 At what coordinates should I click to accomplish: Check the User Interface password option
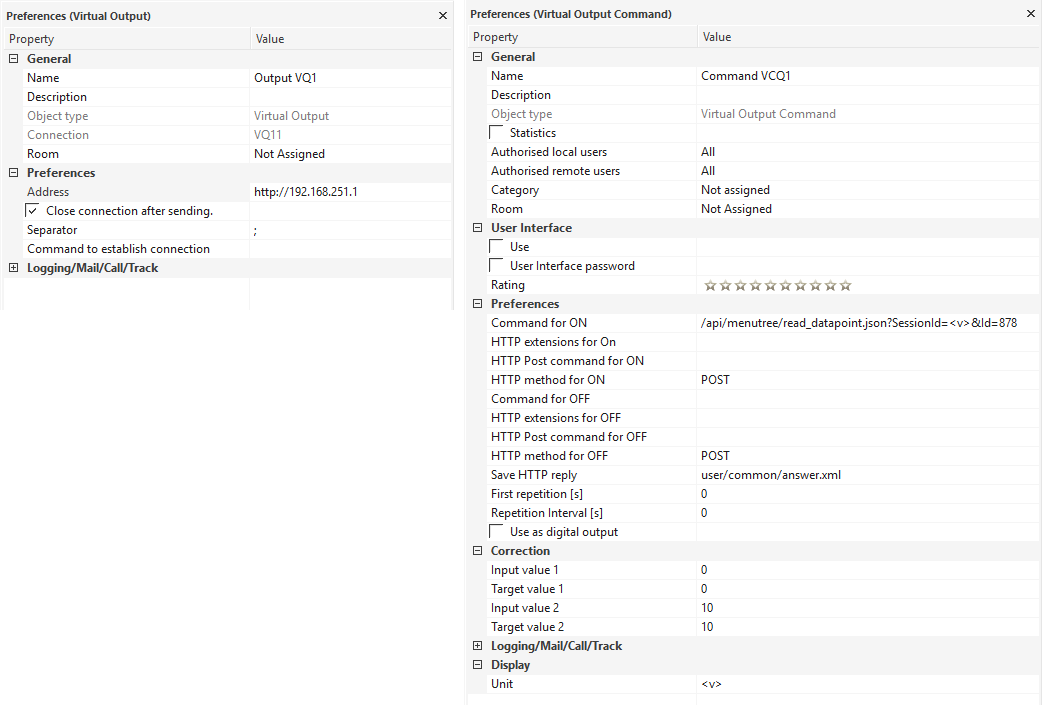coord(497,266)
